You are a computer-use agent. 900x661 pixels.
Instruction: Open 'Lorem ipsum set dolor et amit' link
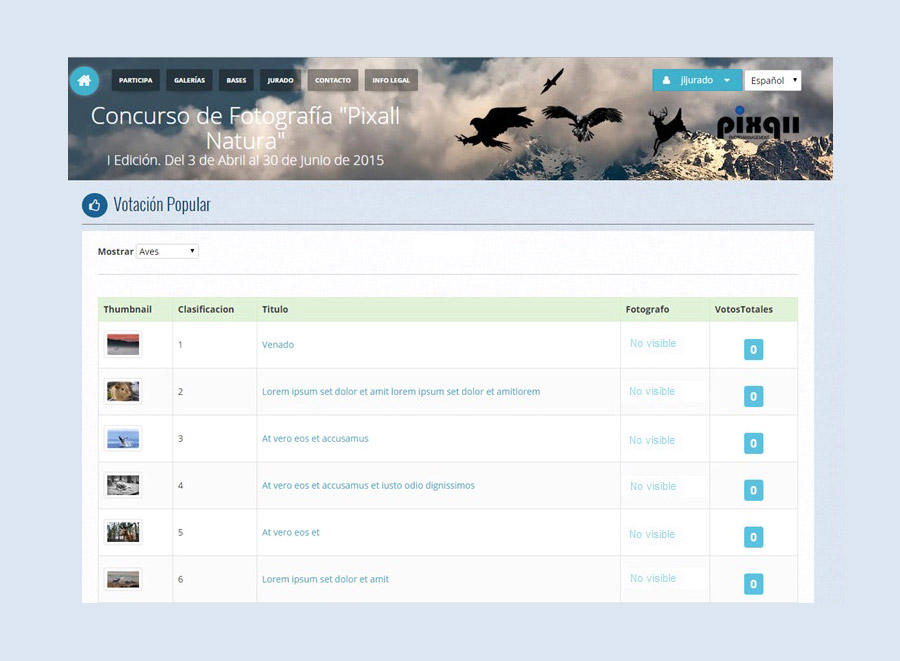[325, 580]
